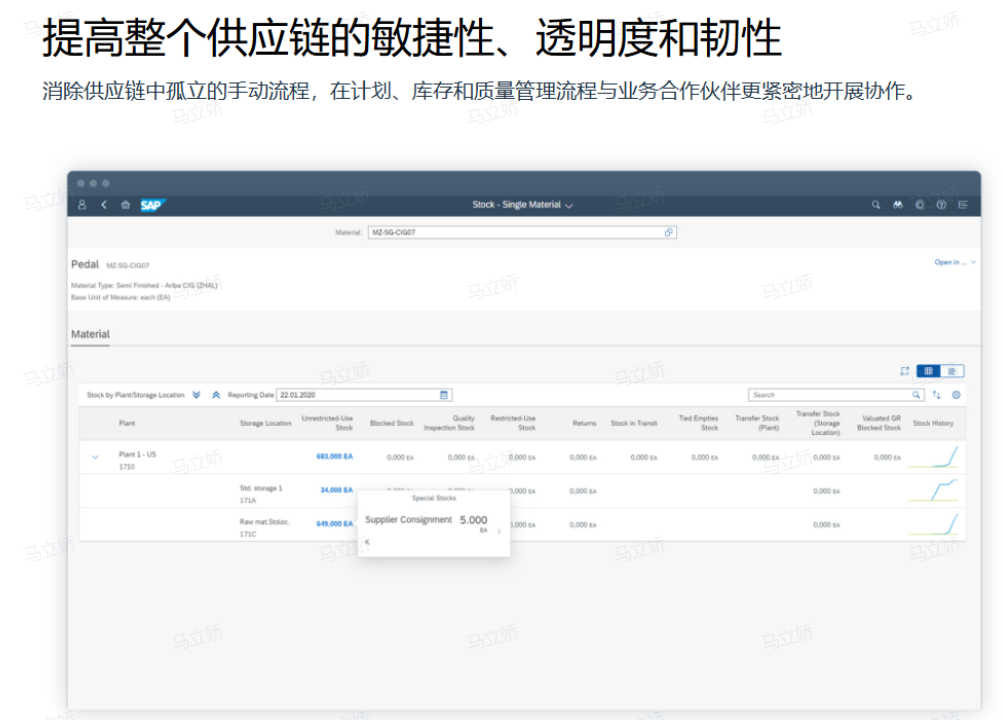Go back using the header back arrow
Image resolution: width=1003 pixels, height=720 pixels.
(x=104, y=205)
